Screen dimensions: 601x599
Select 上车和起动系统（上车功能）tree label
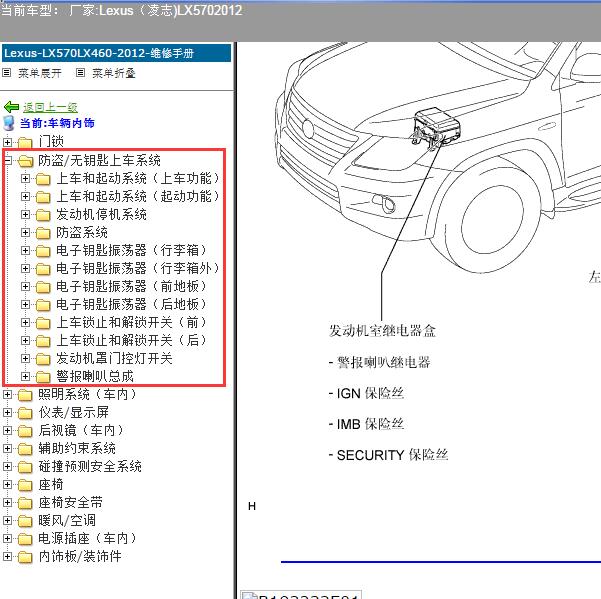click(x=138, y=178)
